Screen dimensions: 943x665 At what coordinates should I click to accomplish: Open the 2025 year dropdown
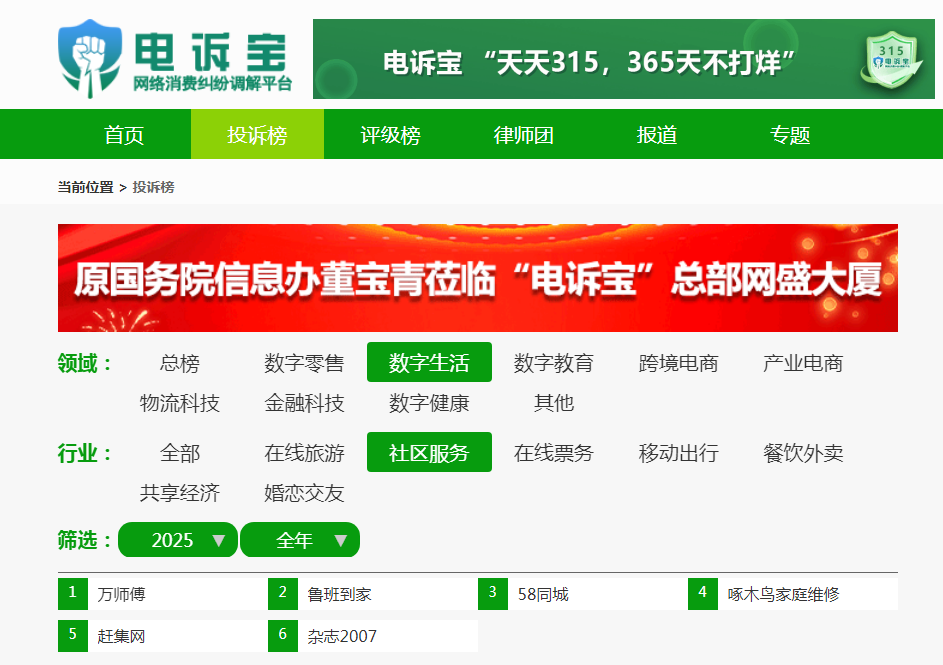178,540
